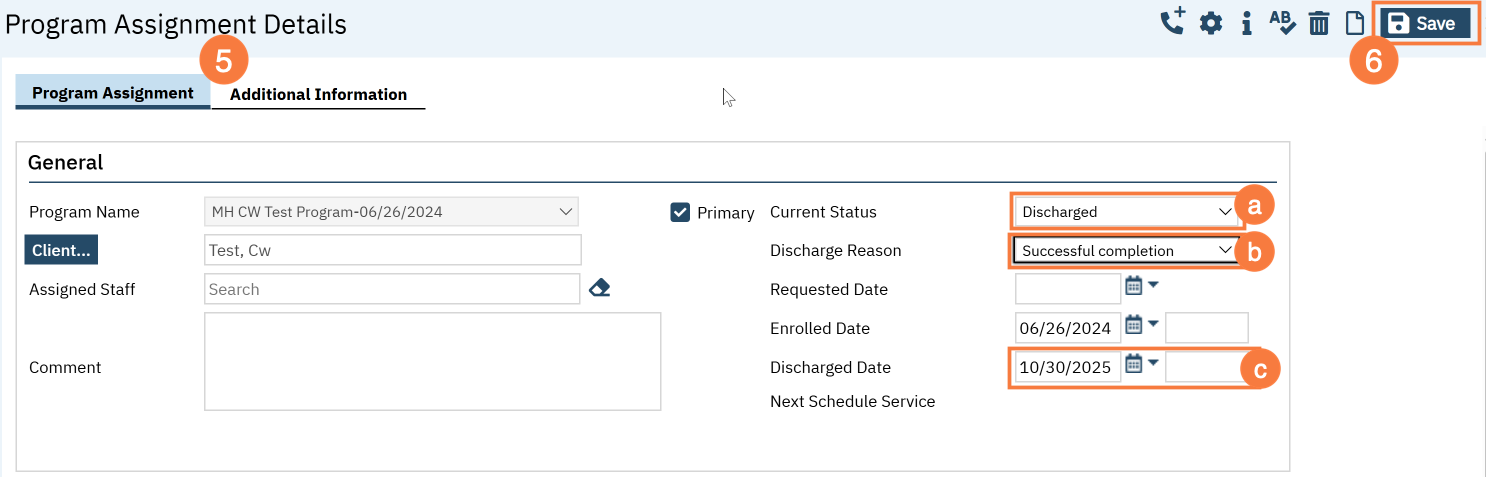Run the spell check icon
The height and width of the screenshot is (477, 1486).
1282,23
